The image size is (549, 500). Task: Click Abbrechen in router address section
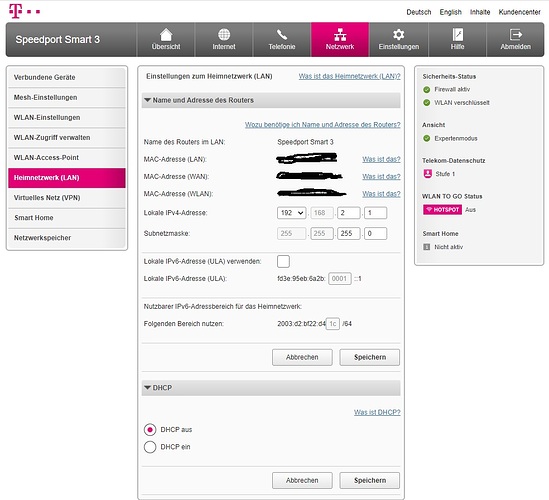pyautogui.click(x=302, y=357)
